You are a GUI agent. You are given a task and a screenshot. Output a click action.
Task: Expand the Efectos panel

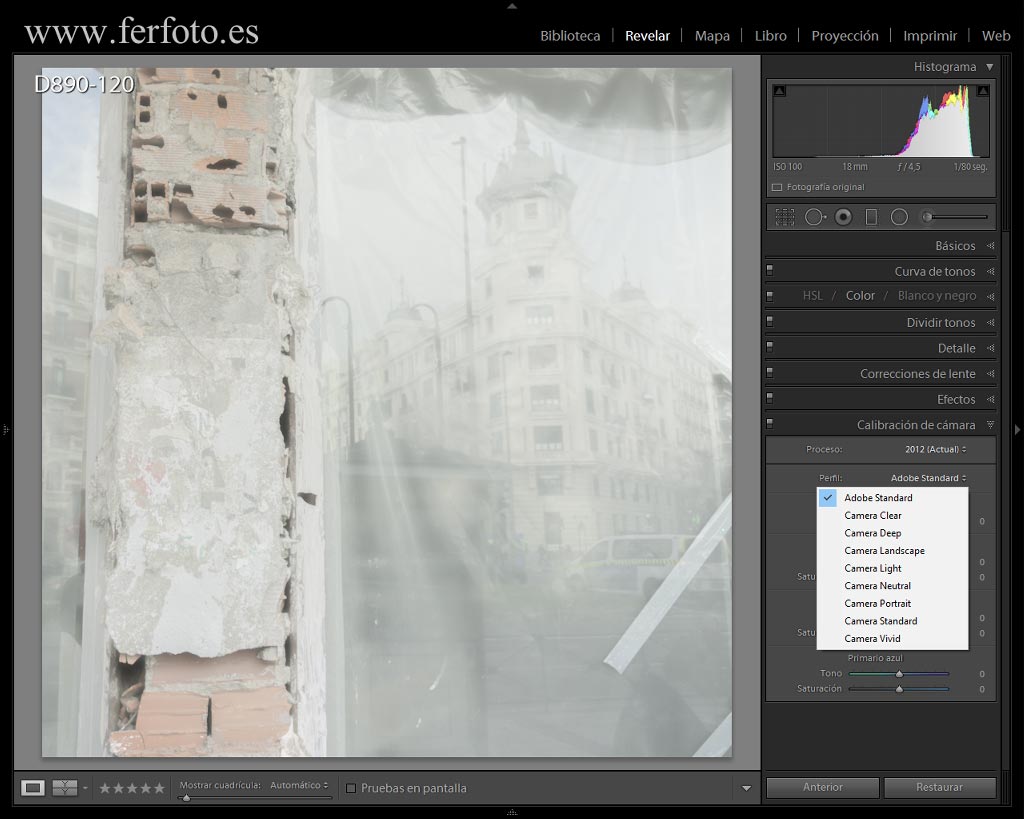click(x=990, y=399)
